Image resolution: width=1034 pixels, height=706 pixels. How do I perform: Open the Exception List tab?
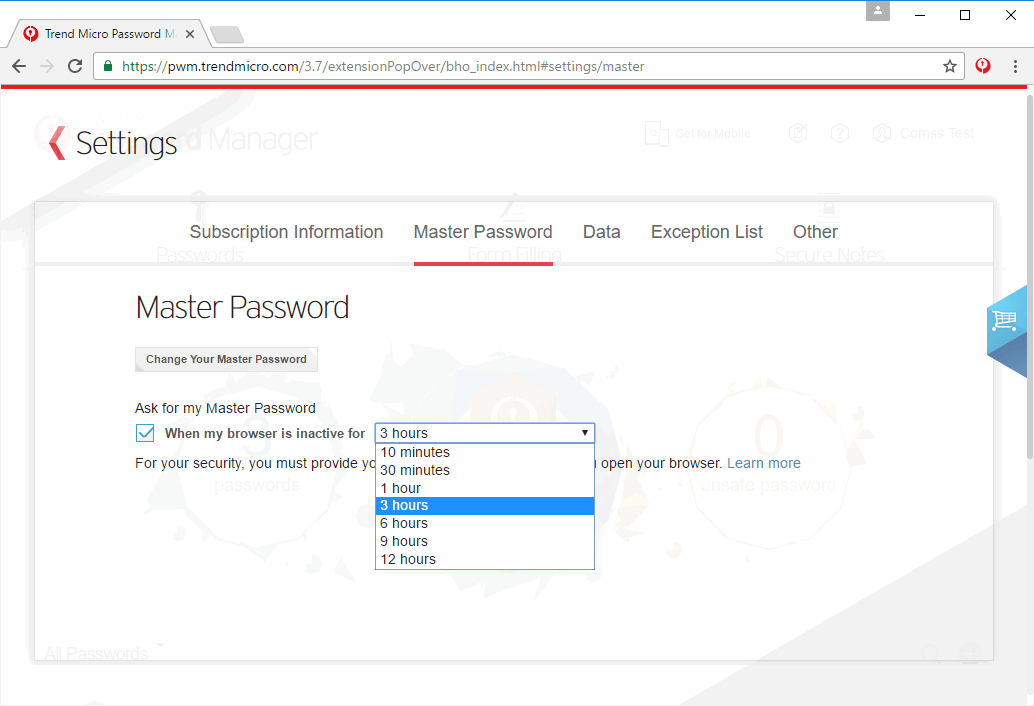coord(706,232)
